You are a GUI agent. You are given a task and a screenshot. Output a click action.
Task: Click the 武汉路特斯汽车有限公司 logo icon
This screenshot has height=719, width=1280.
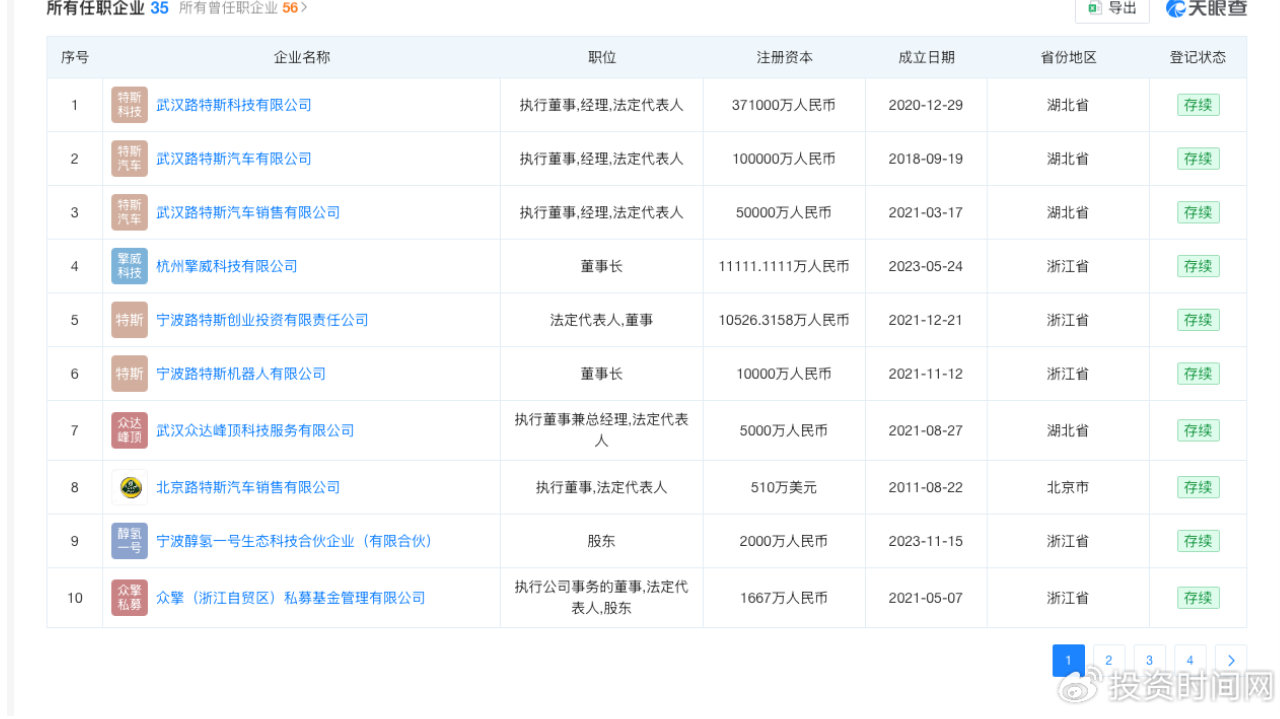pyautogui.click(x=129, y=159)
